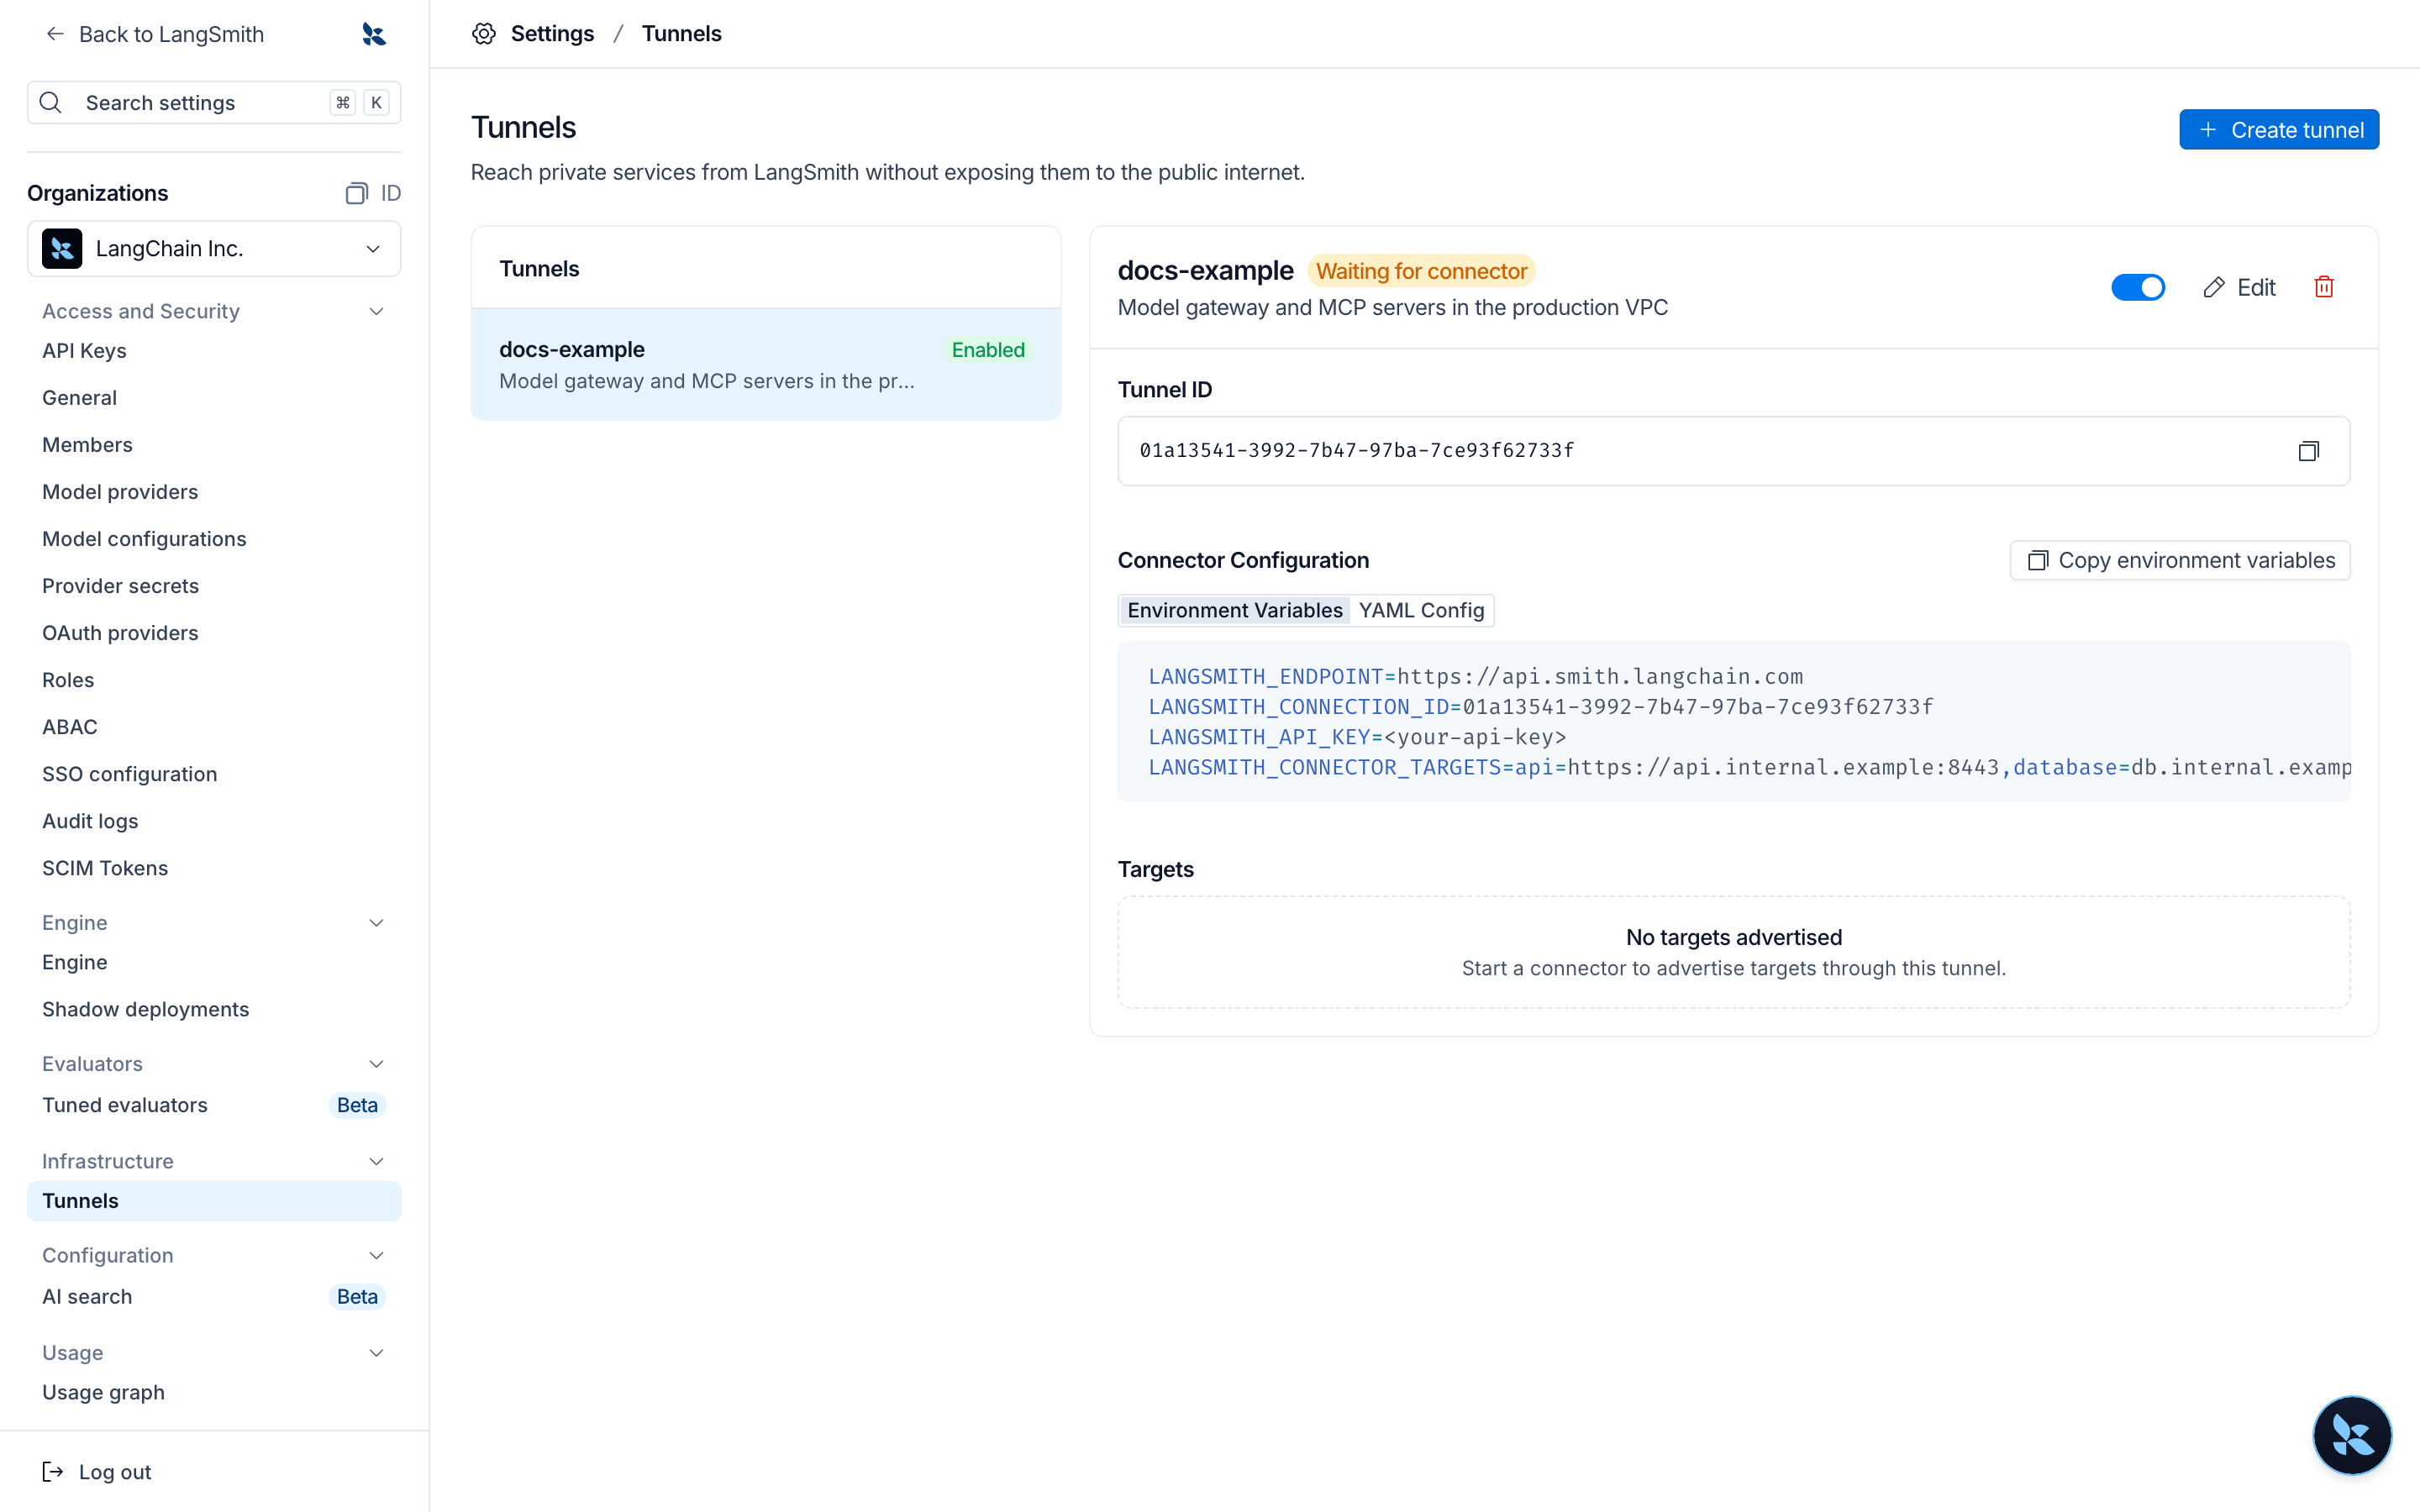Click the Waiting for connector status badge
Screen dimensions: 2420x1512
1421,271
